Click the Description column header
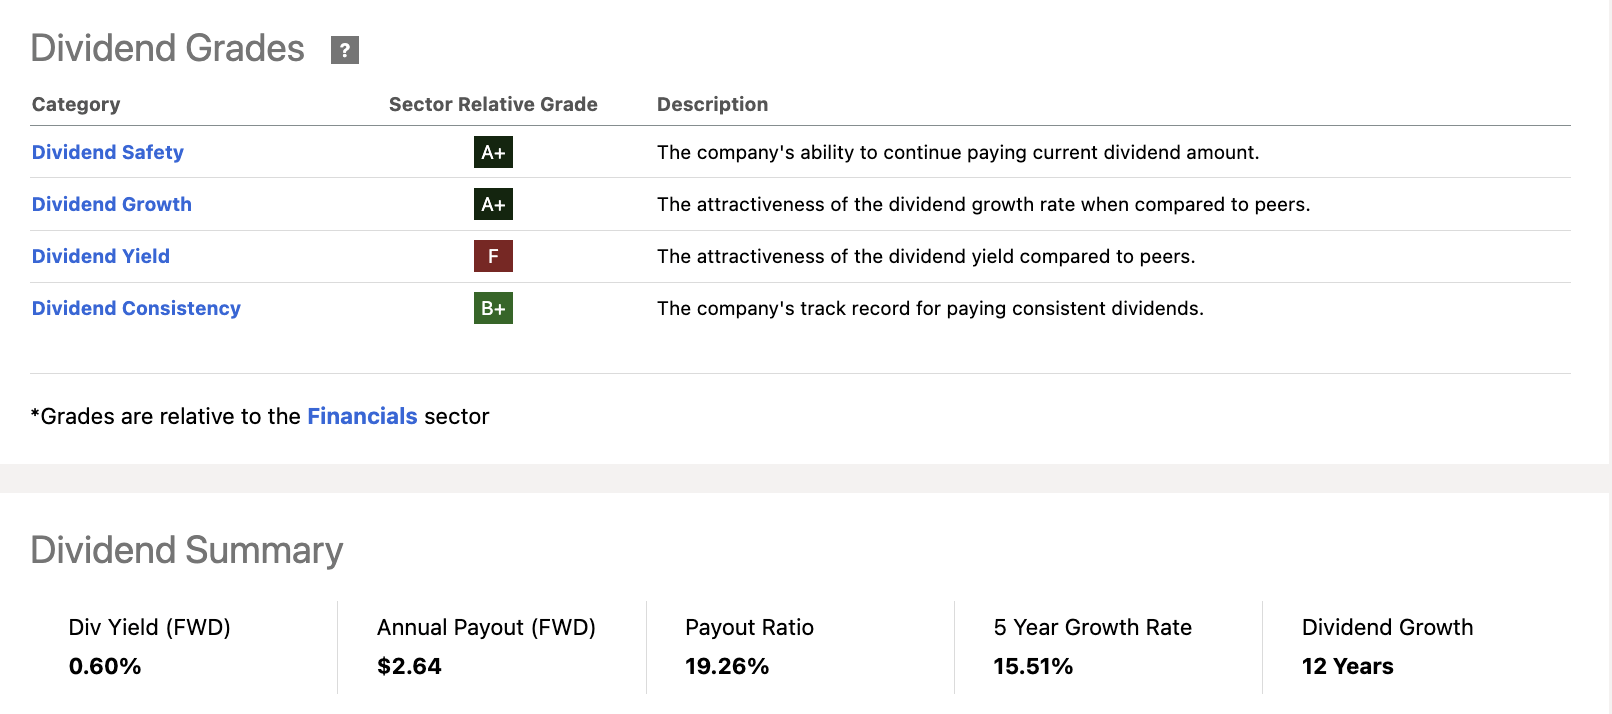This screenshot has width=1612, height=714. (x=712, y=104)
